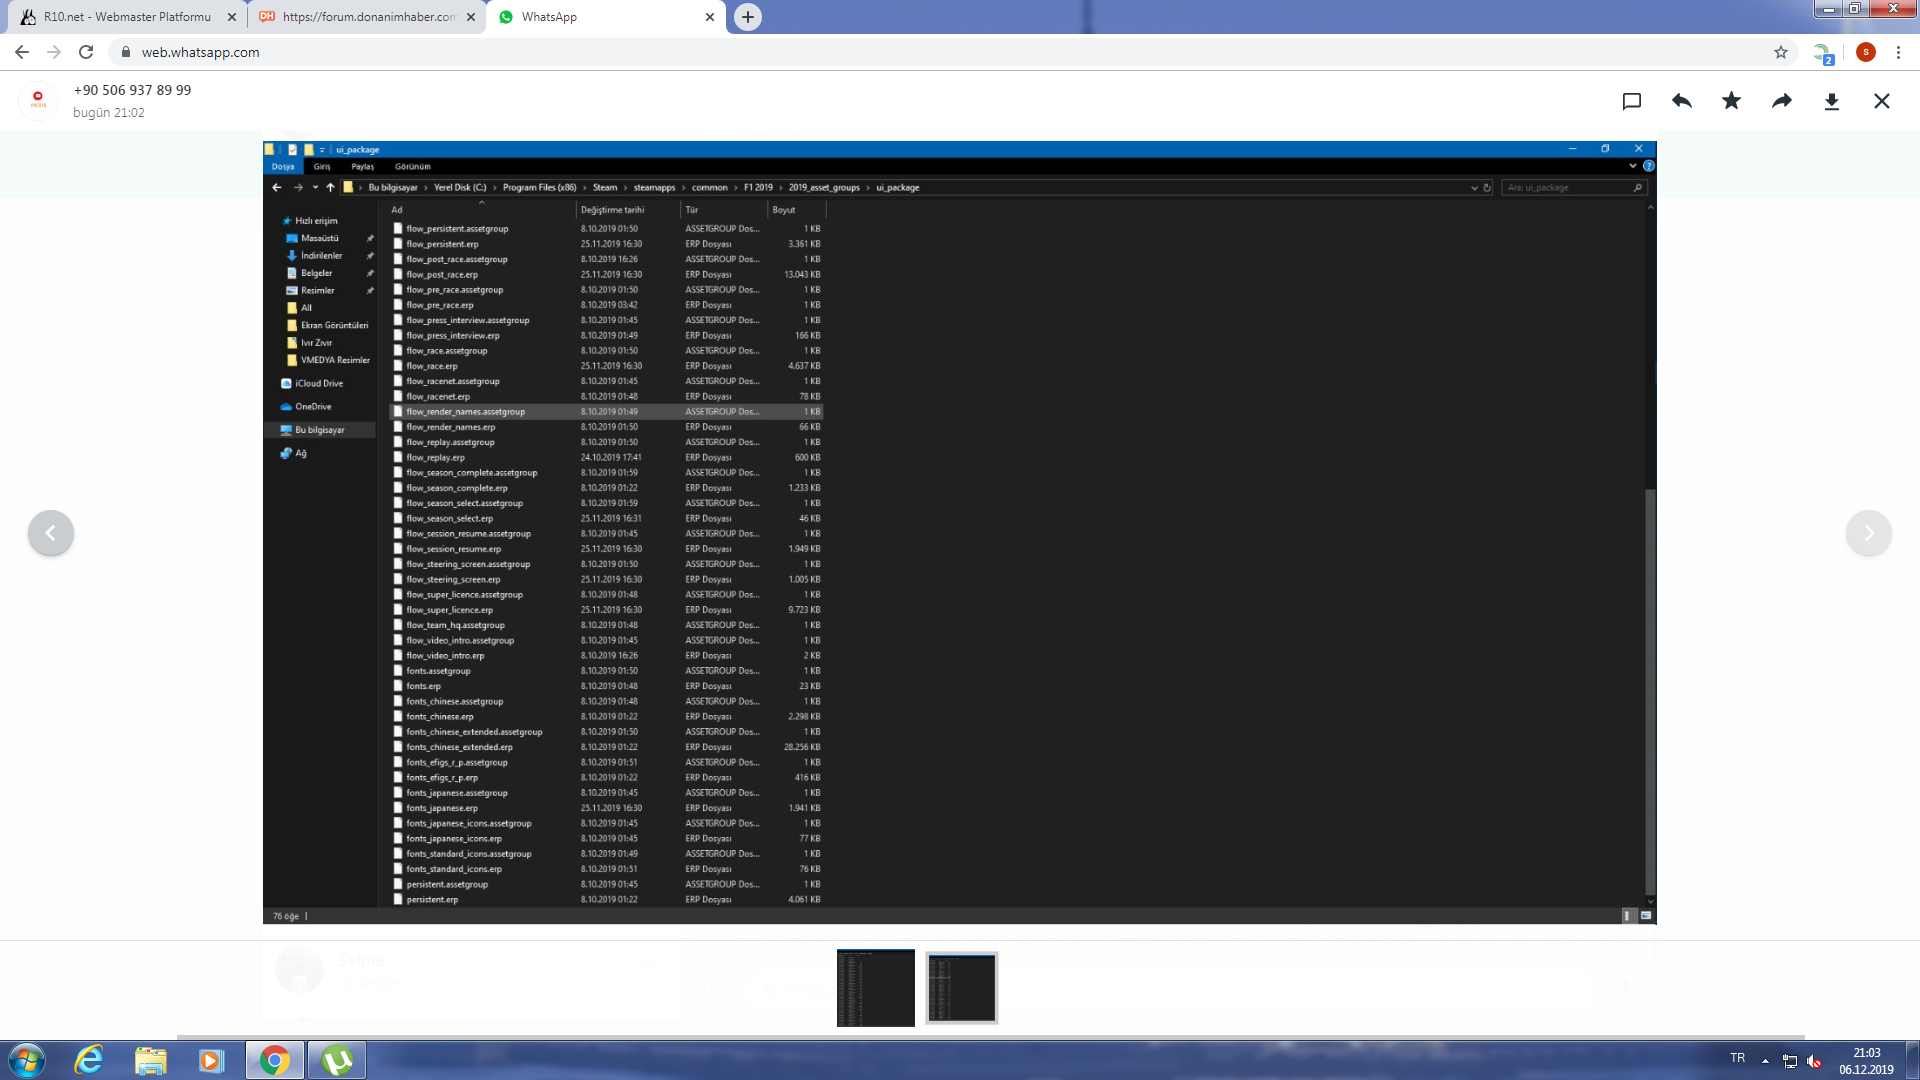Go to the previous image arrow
Viewport: 1920px width, 1080px height.
[x=51, y=533]
